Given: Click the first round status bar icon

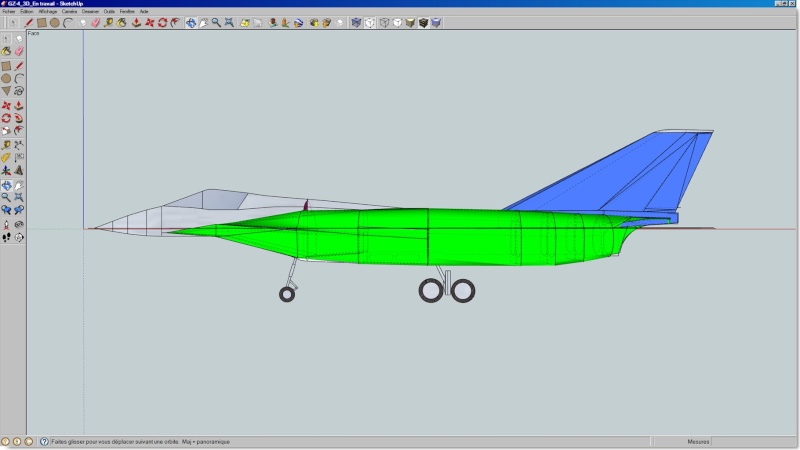Looking at the screenshot, I should [x=6, y=442].
